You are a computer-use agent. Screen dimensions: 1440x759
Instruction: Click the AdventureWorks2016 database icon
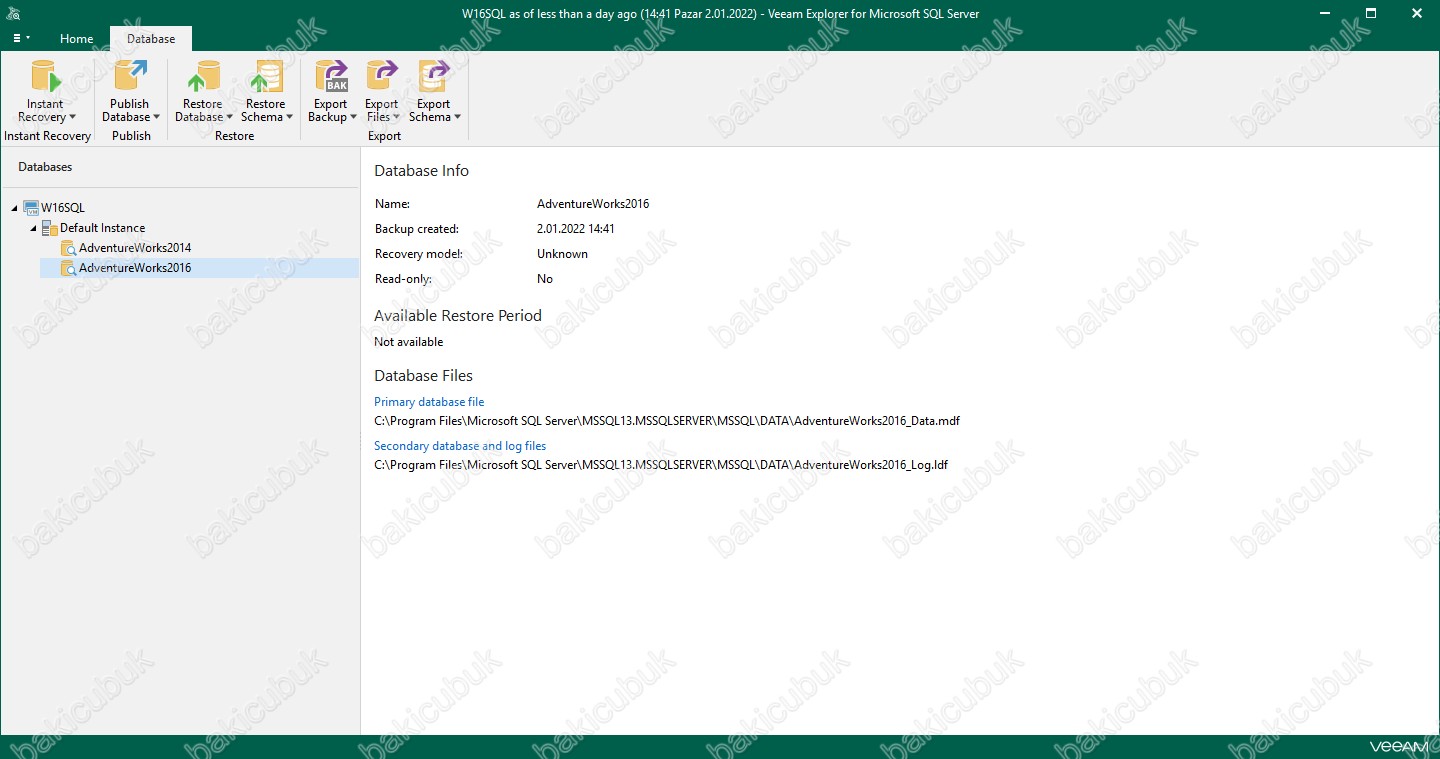[68, 268]
